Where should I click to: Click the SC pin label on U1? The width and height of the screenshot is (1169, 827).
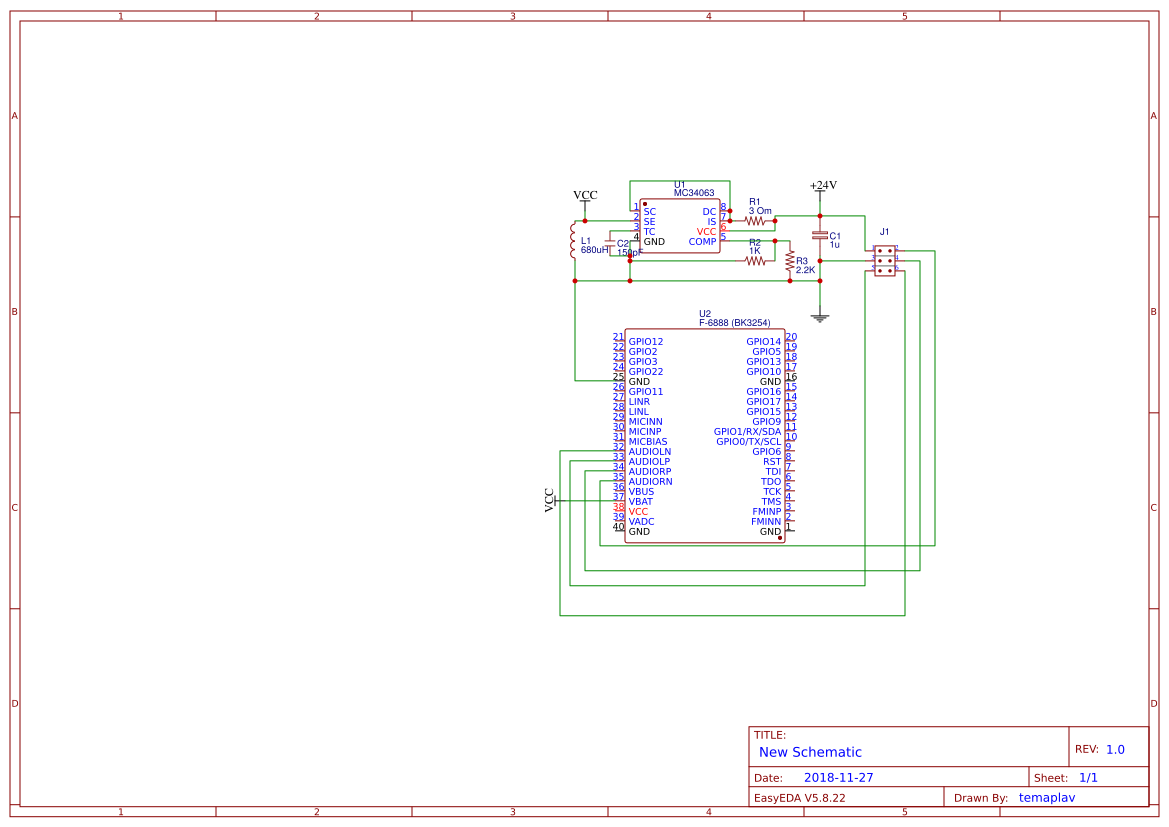point(649,213)
